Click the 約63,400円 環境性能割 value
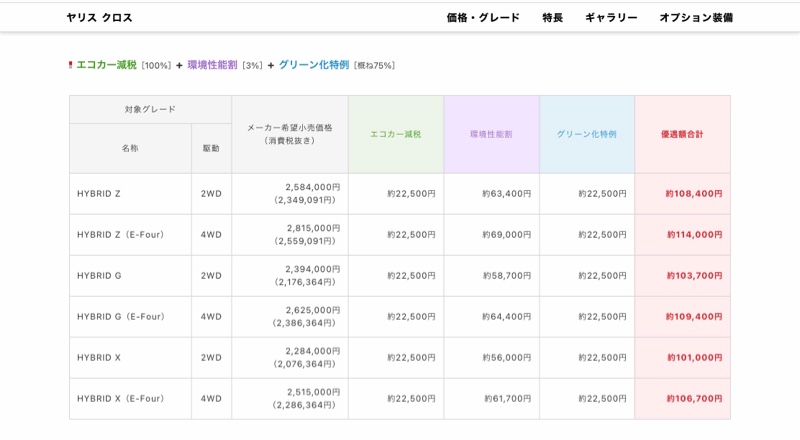The image size is (800, 440). 507,194
